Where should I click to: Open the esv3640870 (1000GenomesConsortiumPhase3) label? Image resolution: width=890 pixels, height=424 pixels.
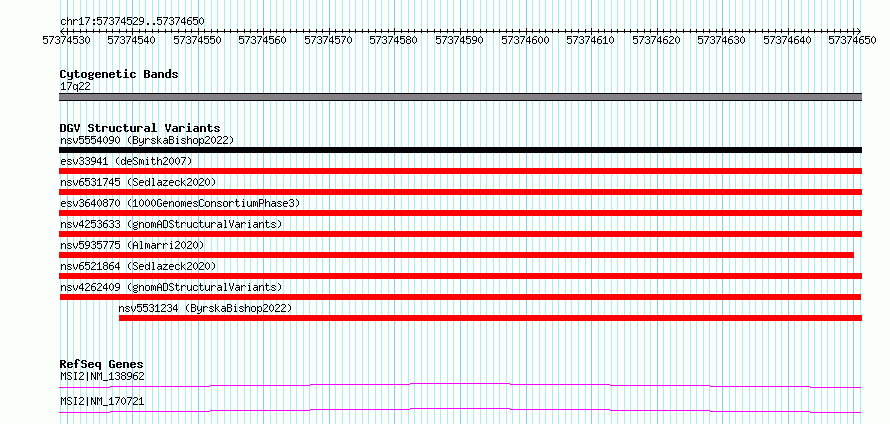tap(180, 203)
